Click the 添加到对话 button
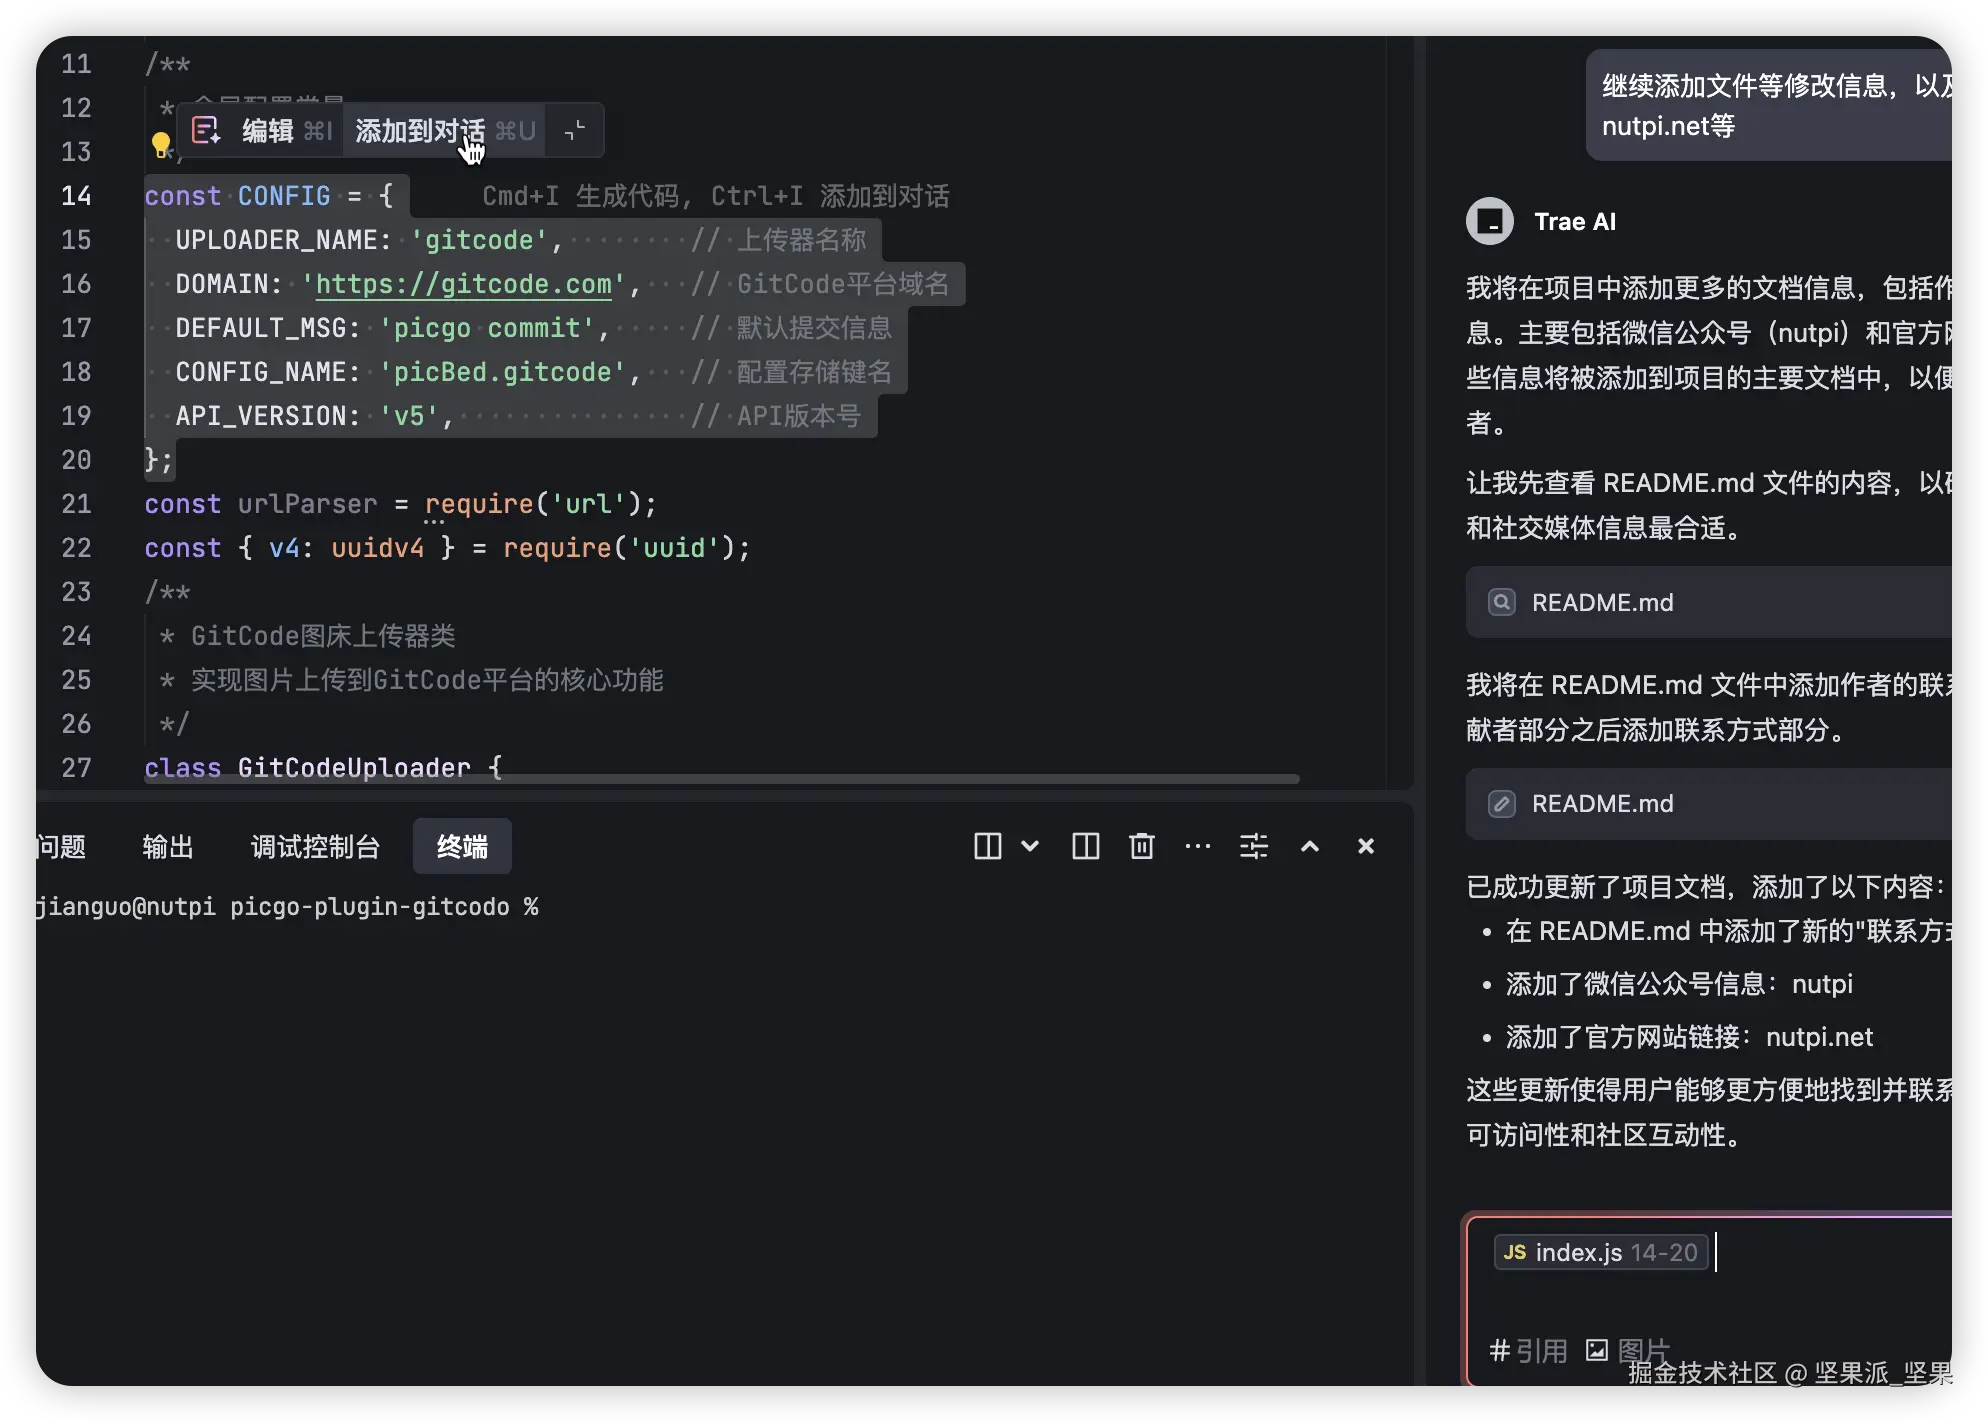The width and height of the screenshot is (1988, 1422). point(420,131)
